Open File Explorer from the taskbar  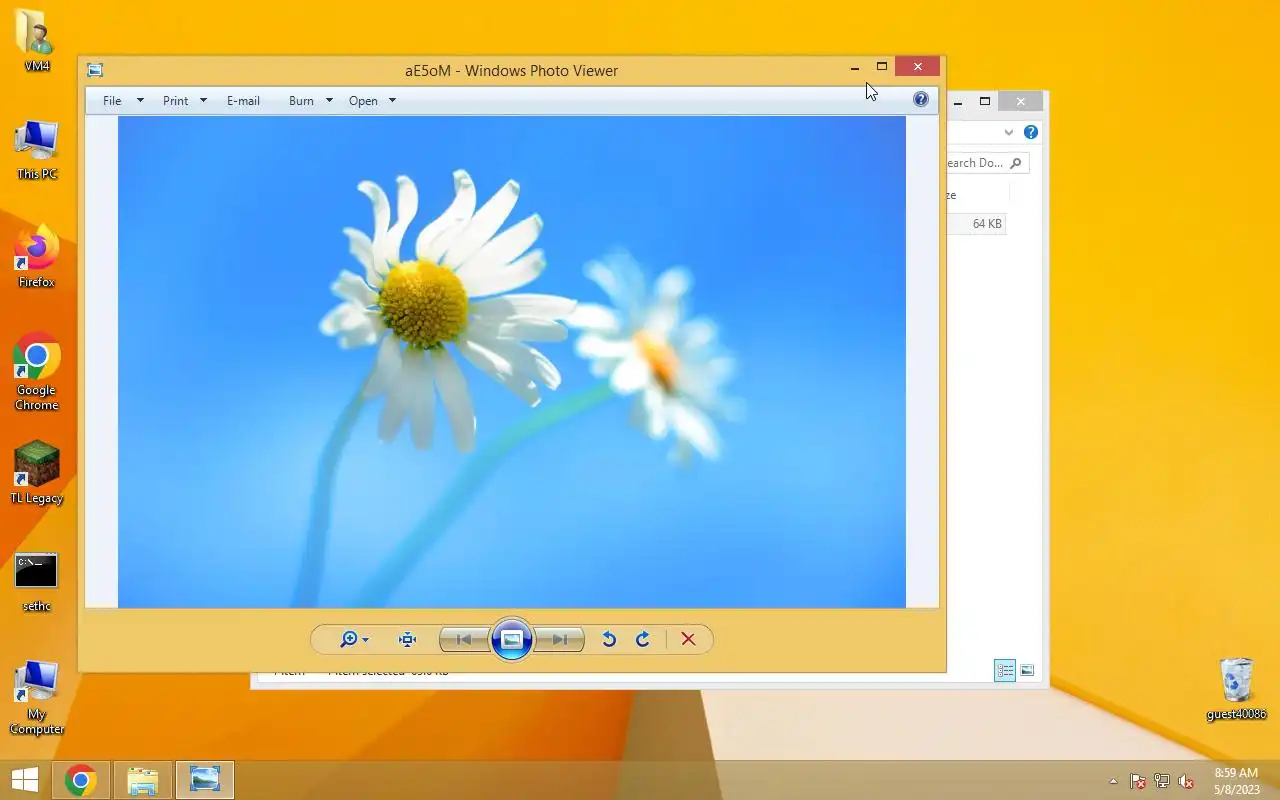(x=143, y=780)
